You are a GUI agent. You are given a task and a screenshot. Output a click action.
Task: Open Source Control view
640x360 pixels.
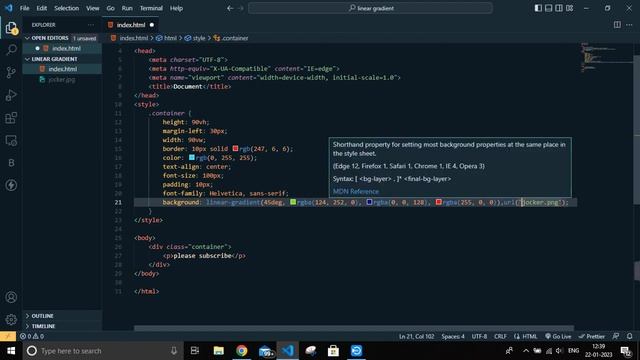(11, 72)
